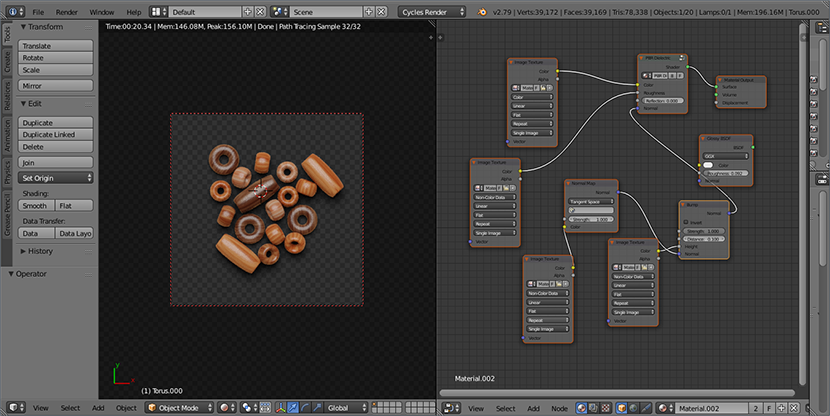Screen dimensions: 830x416
Task: Open the Render menu
Action: click(x=67, y=11)
